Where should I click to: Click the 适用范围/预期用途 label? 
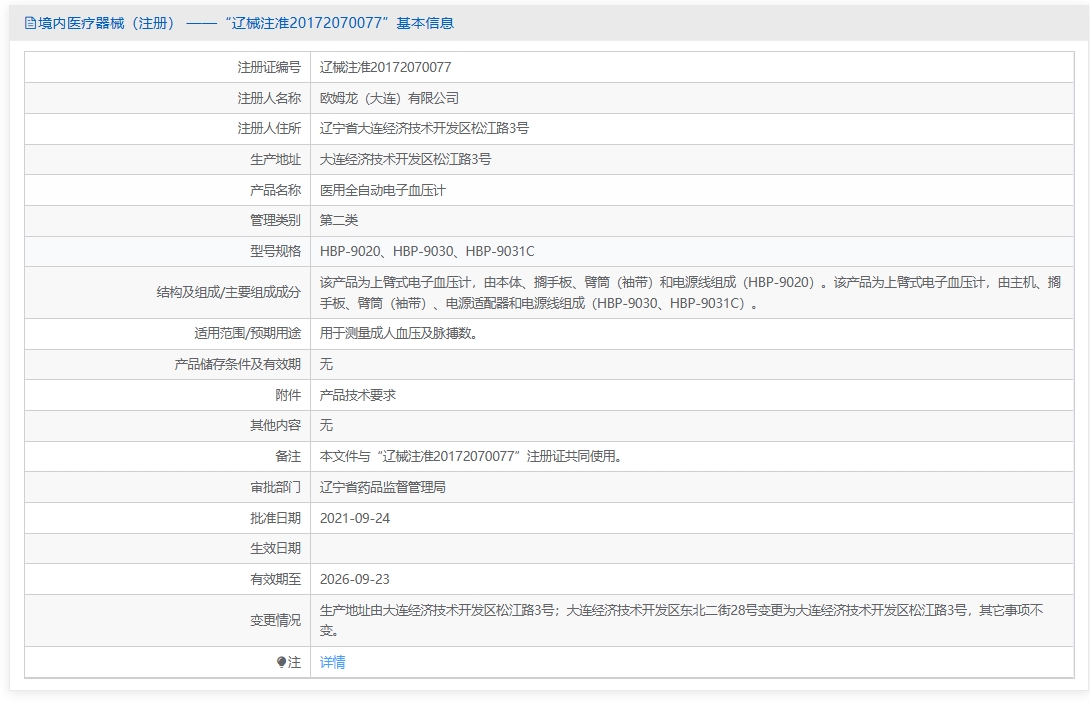247,333
